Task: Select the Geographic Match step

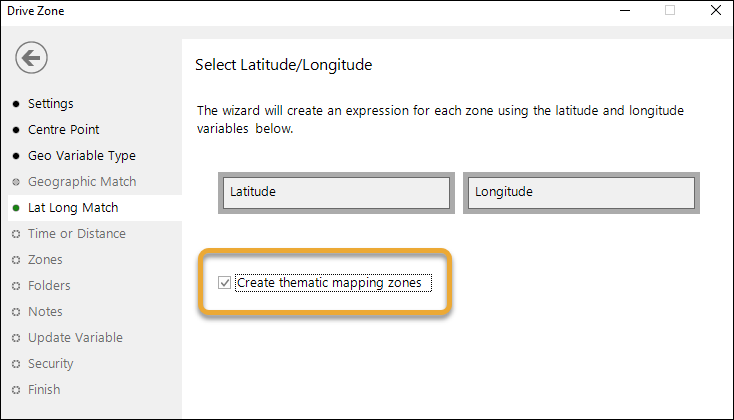Action: [x=82, y=182]
